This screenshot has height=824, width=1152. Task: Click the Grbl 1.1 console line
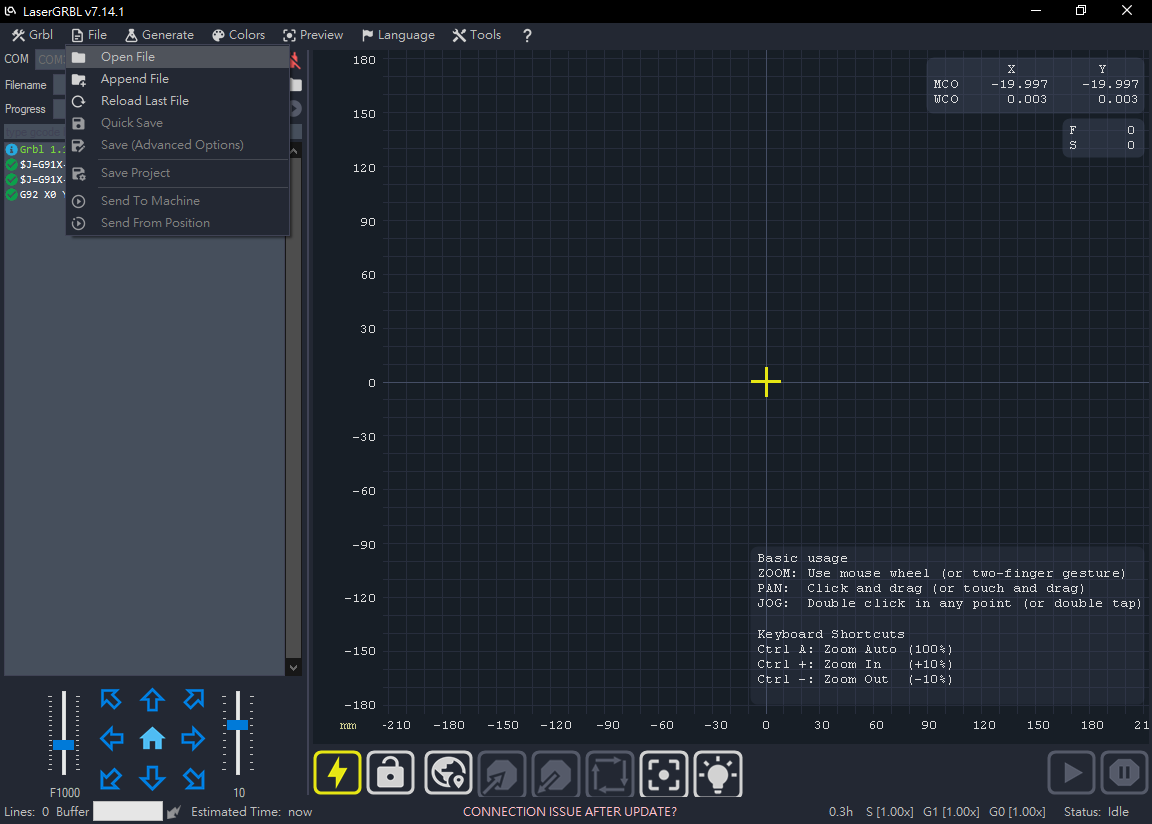pyautogui.click(x=35, y=149)
